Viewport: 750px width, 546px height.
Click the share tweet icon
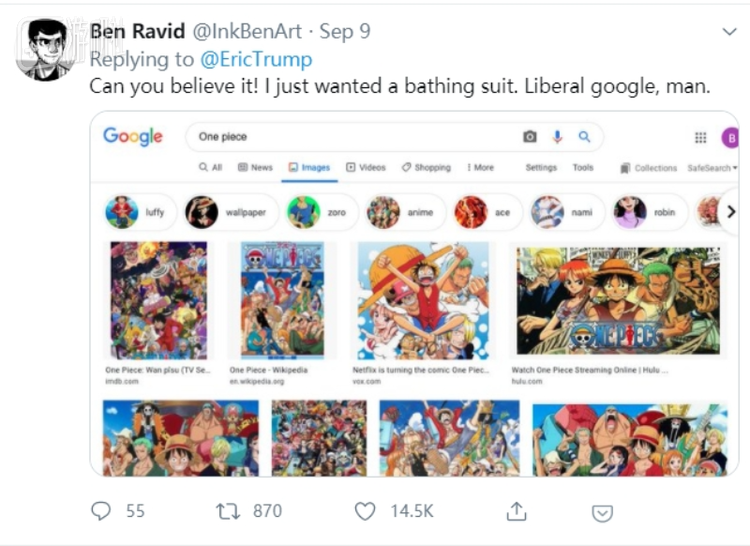[x=516, y=511]
